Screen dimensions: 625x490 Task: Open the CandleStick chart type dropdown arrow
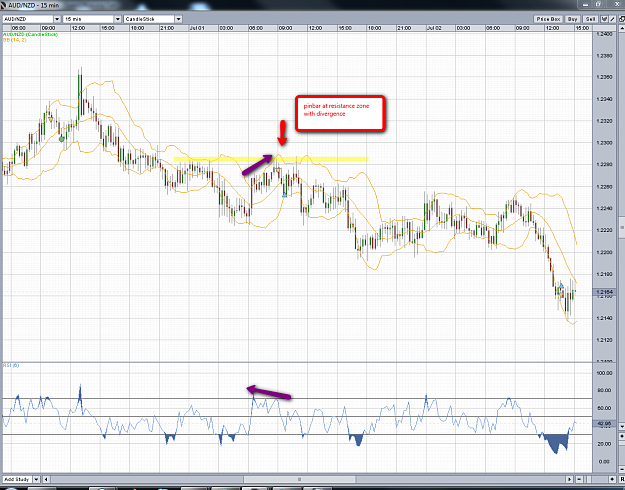tap(178, 19)
